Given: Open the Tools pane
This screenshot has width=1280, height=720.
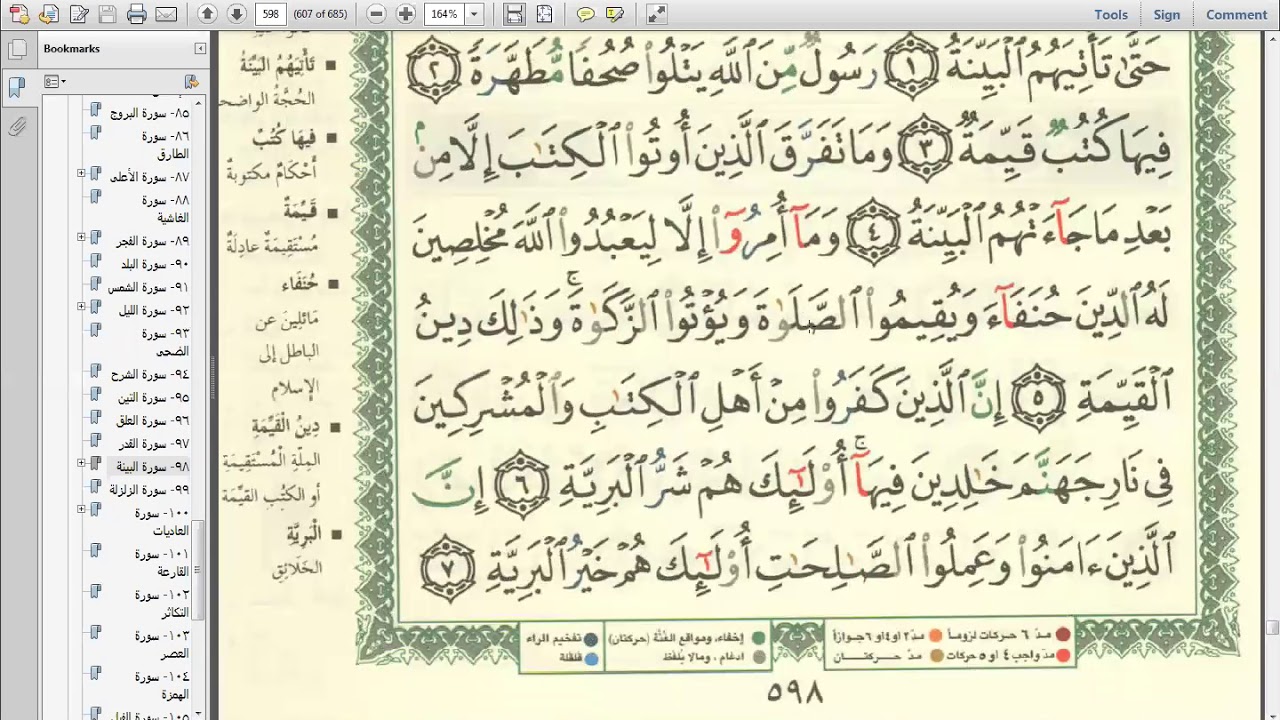Looking at the screenshot, I should [1111, 14].
